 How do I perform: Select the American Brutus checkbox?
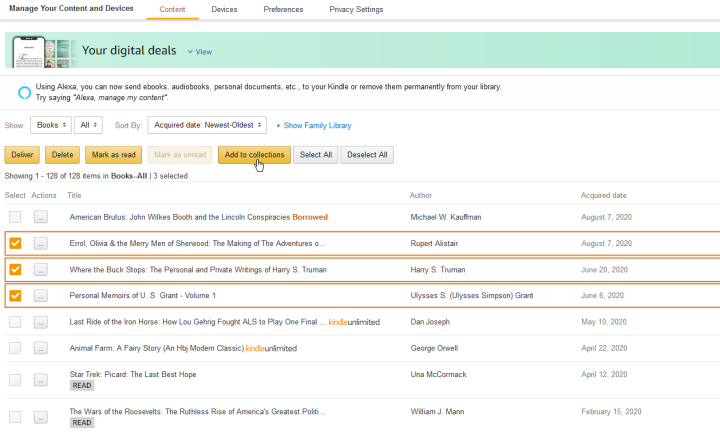click(x=15, y=217)
